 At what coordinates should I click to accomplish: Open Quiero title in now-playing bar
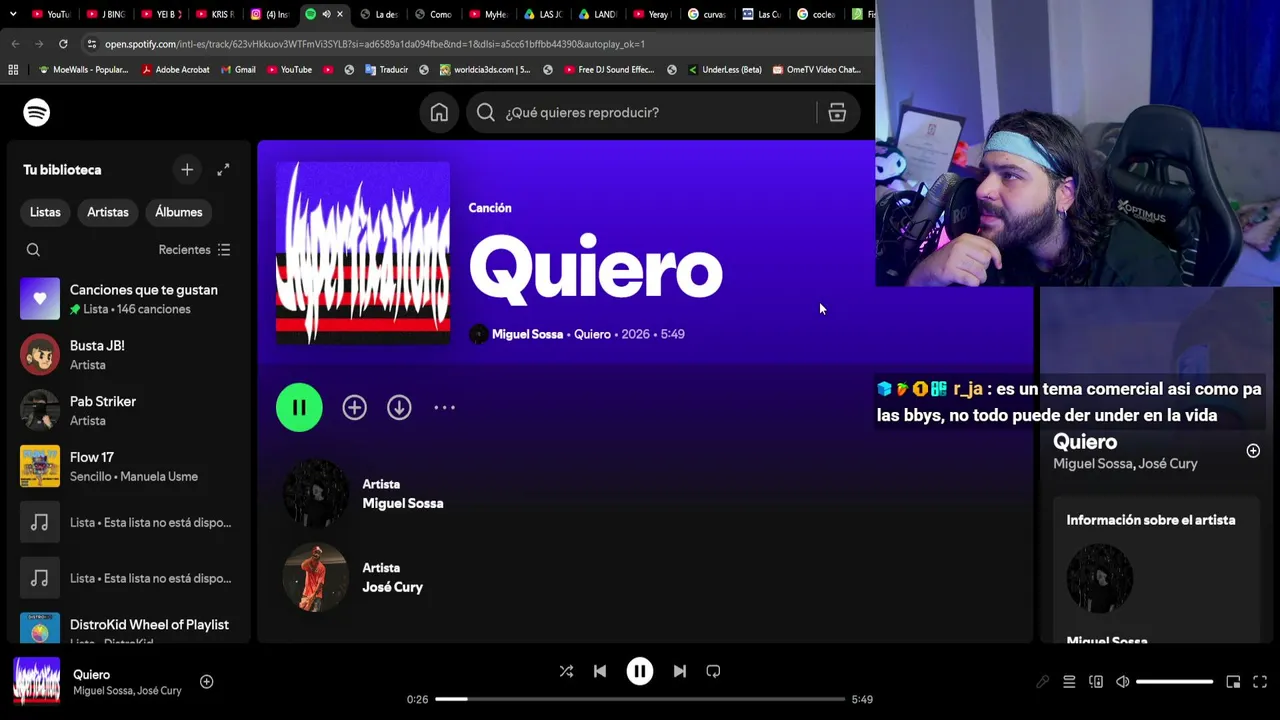pyautogui.click(x=92, y=675)
